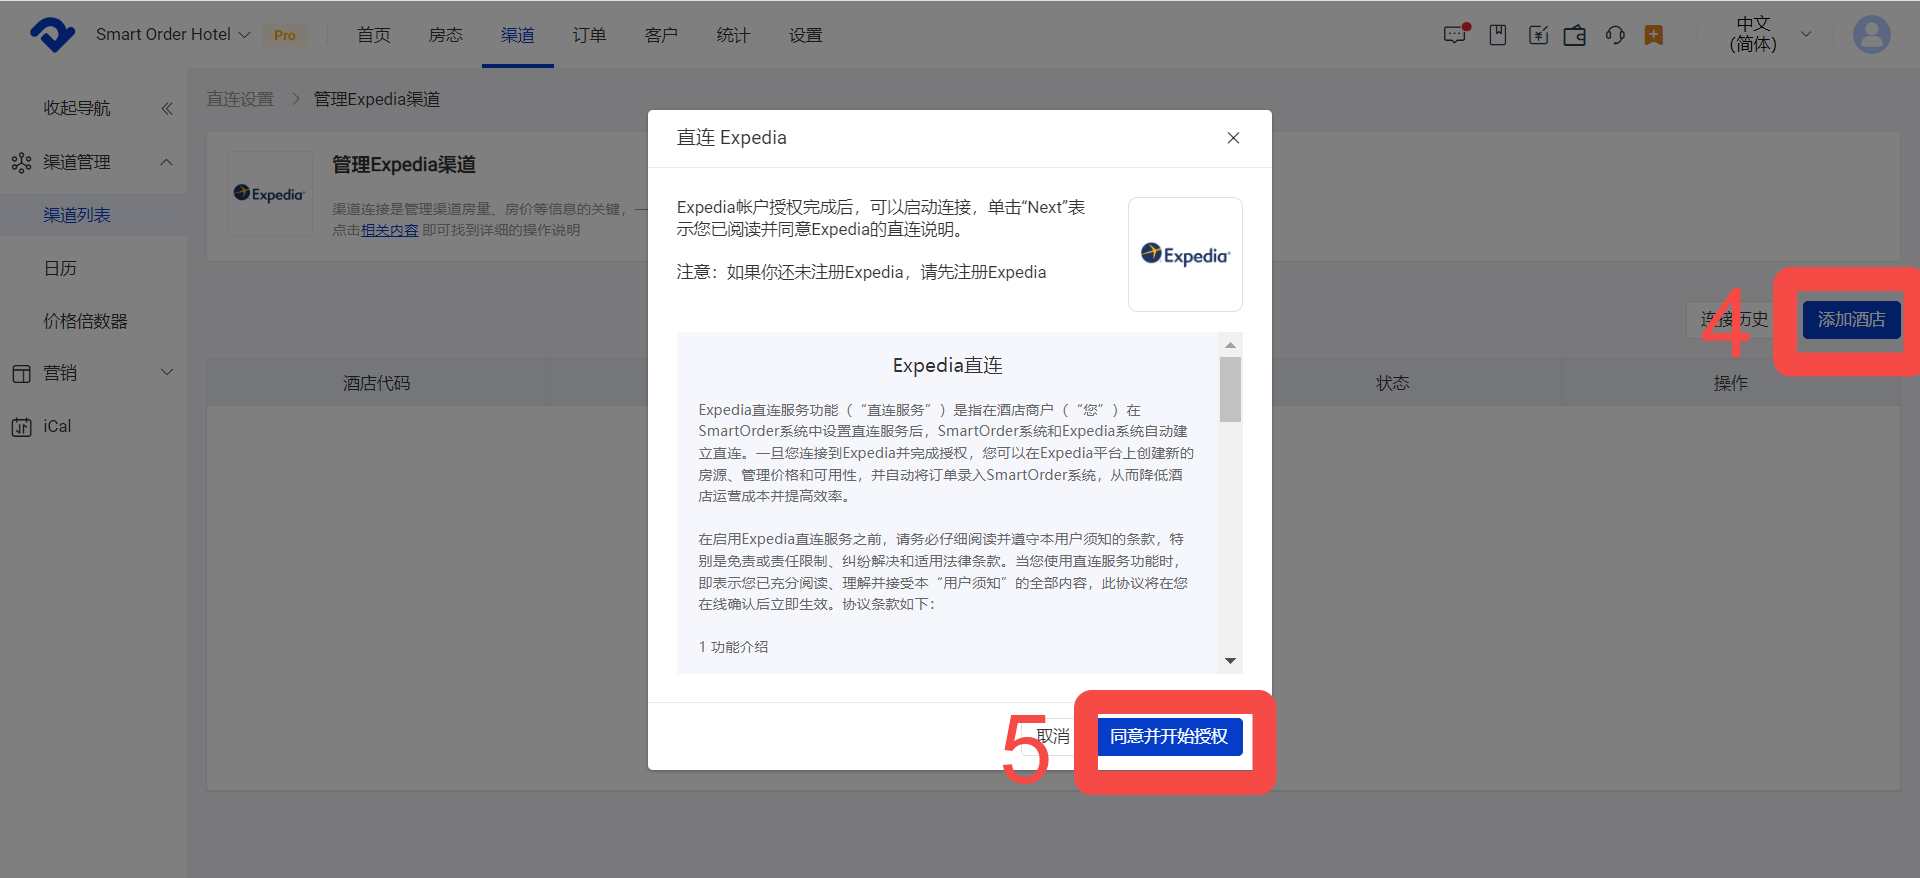Open the 订单 tab
The image size is (1920, 878).
[590, 35]
